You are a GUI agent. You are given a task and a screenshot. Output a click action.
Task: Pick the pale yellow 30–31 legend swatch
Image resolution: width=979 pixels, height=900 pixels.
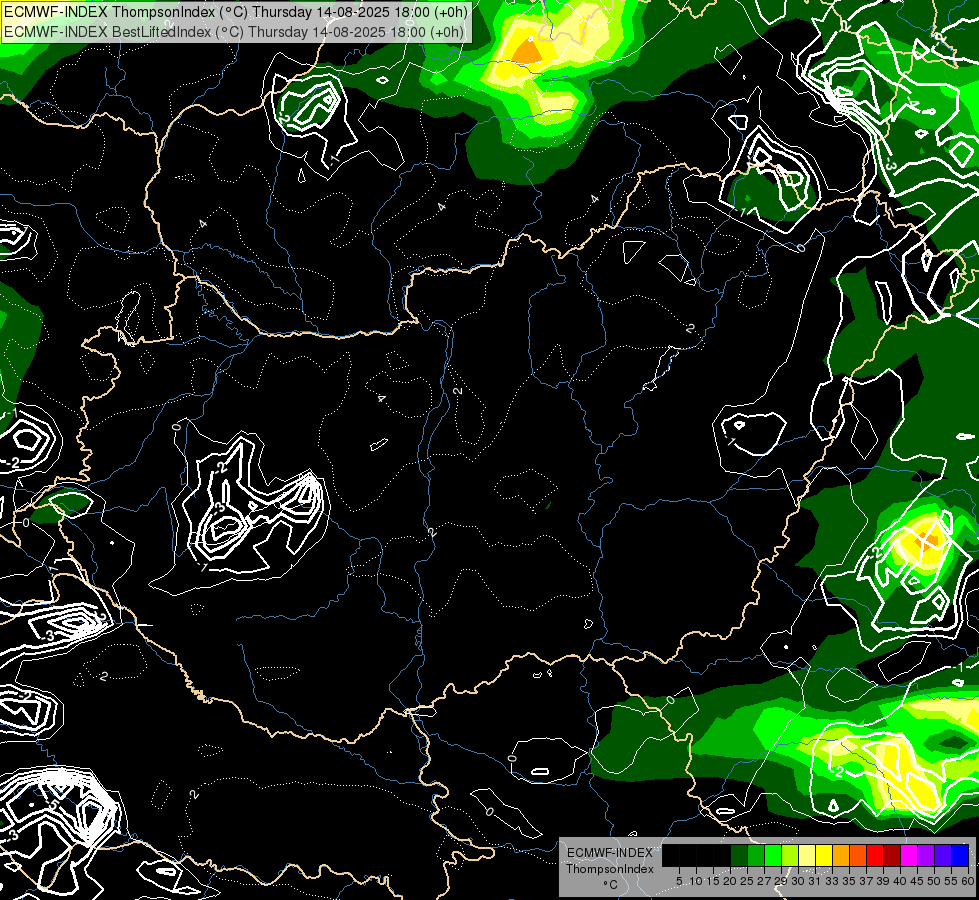click(x=807, y=855)
